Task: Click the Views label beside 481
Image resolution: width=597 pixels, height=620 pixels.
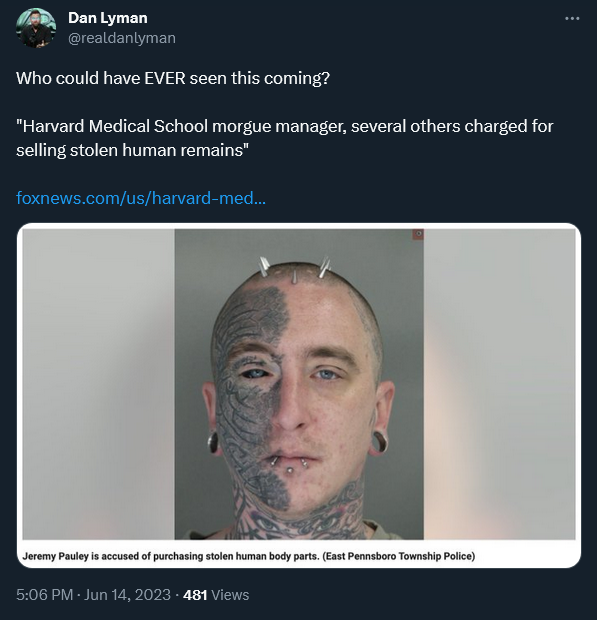Action: (x=230, y=595)
